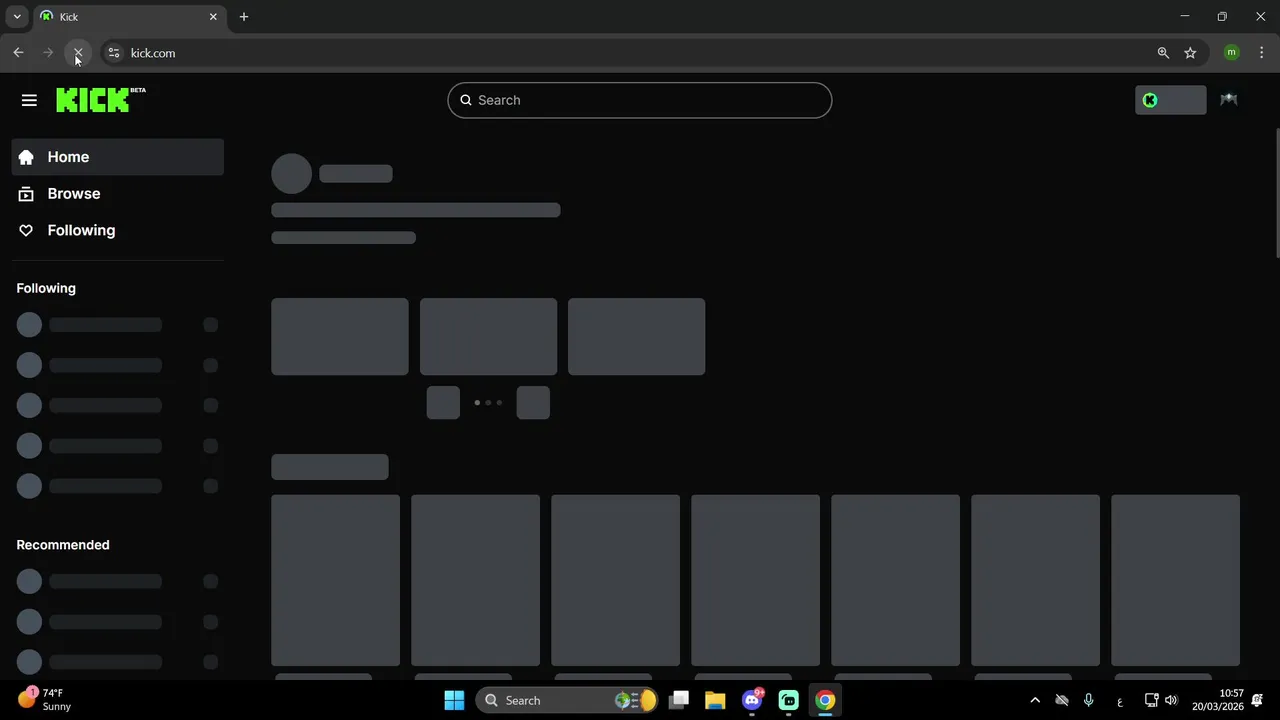
Task: Open Chrome's three-dot menu
Action: (1261, 53)
